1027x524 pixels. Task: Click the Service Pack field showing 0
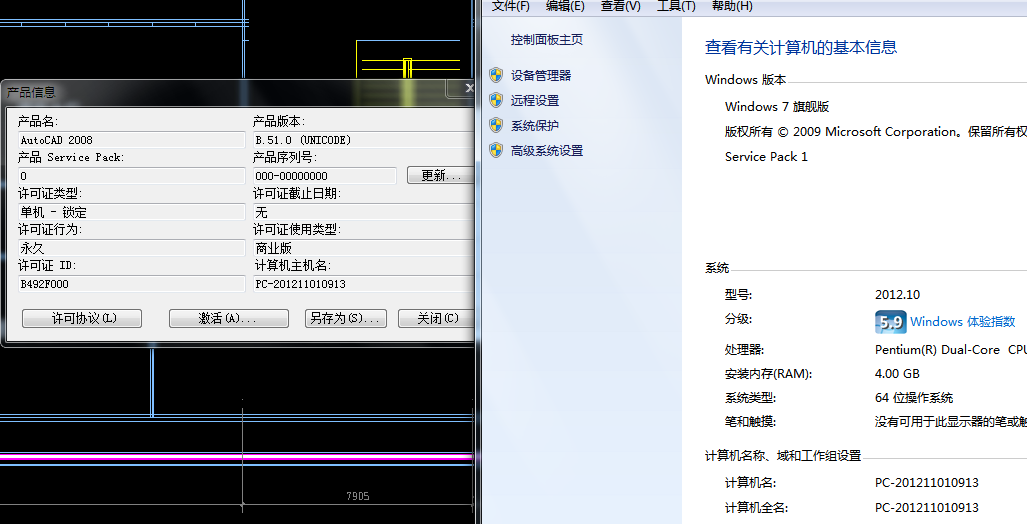pyautogui.click(x=132, y=176)
